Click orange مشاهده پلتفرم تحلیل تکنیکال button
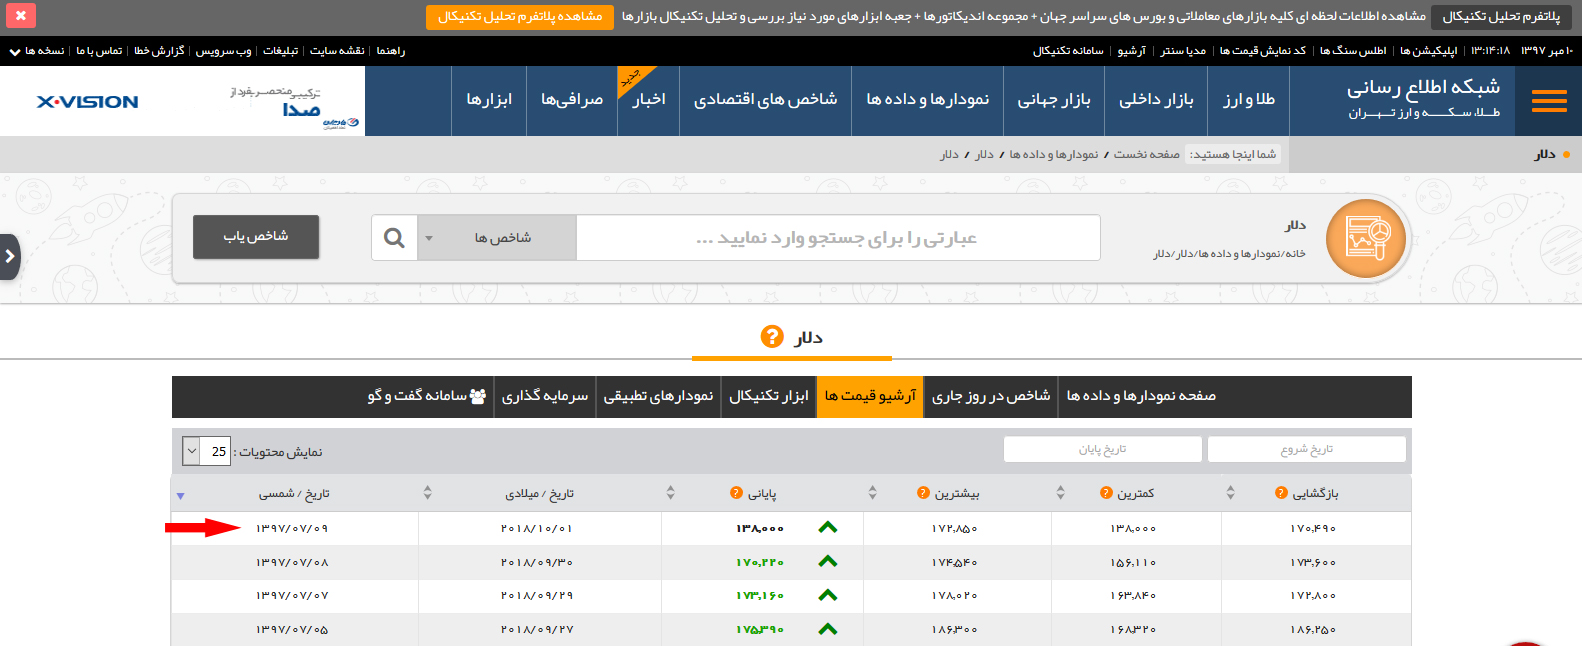This screenshot has width=1582, height=646. tap(520, 17)
